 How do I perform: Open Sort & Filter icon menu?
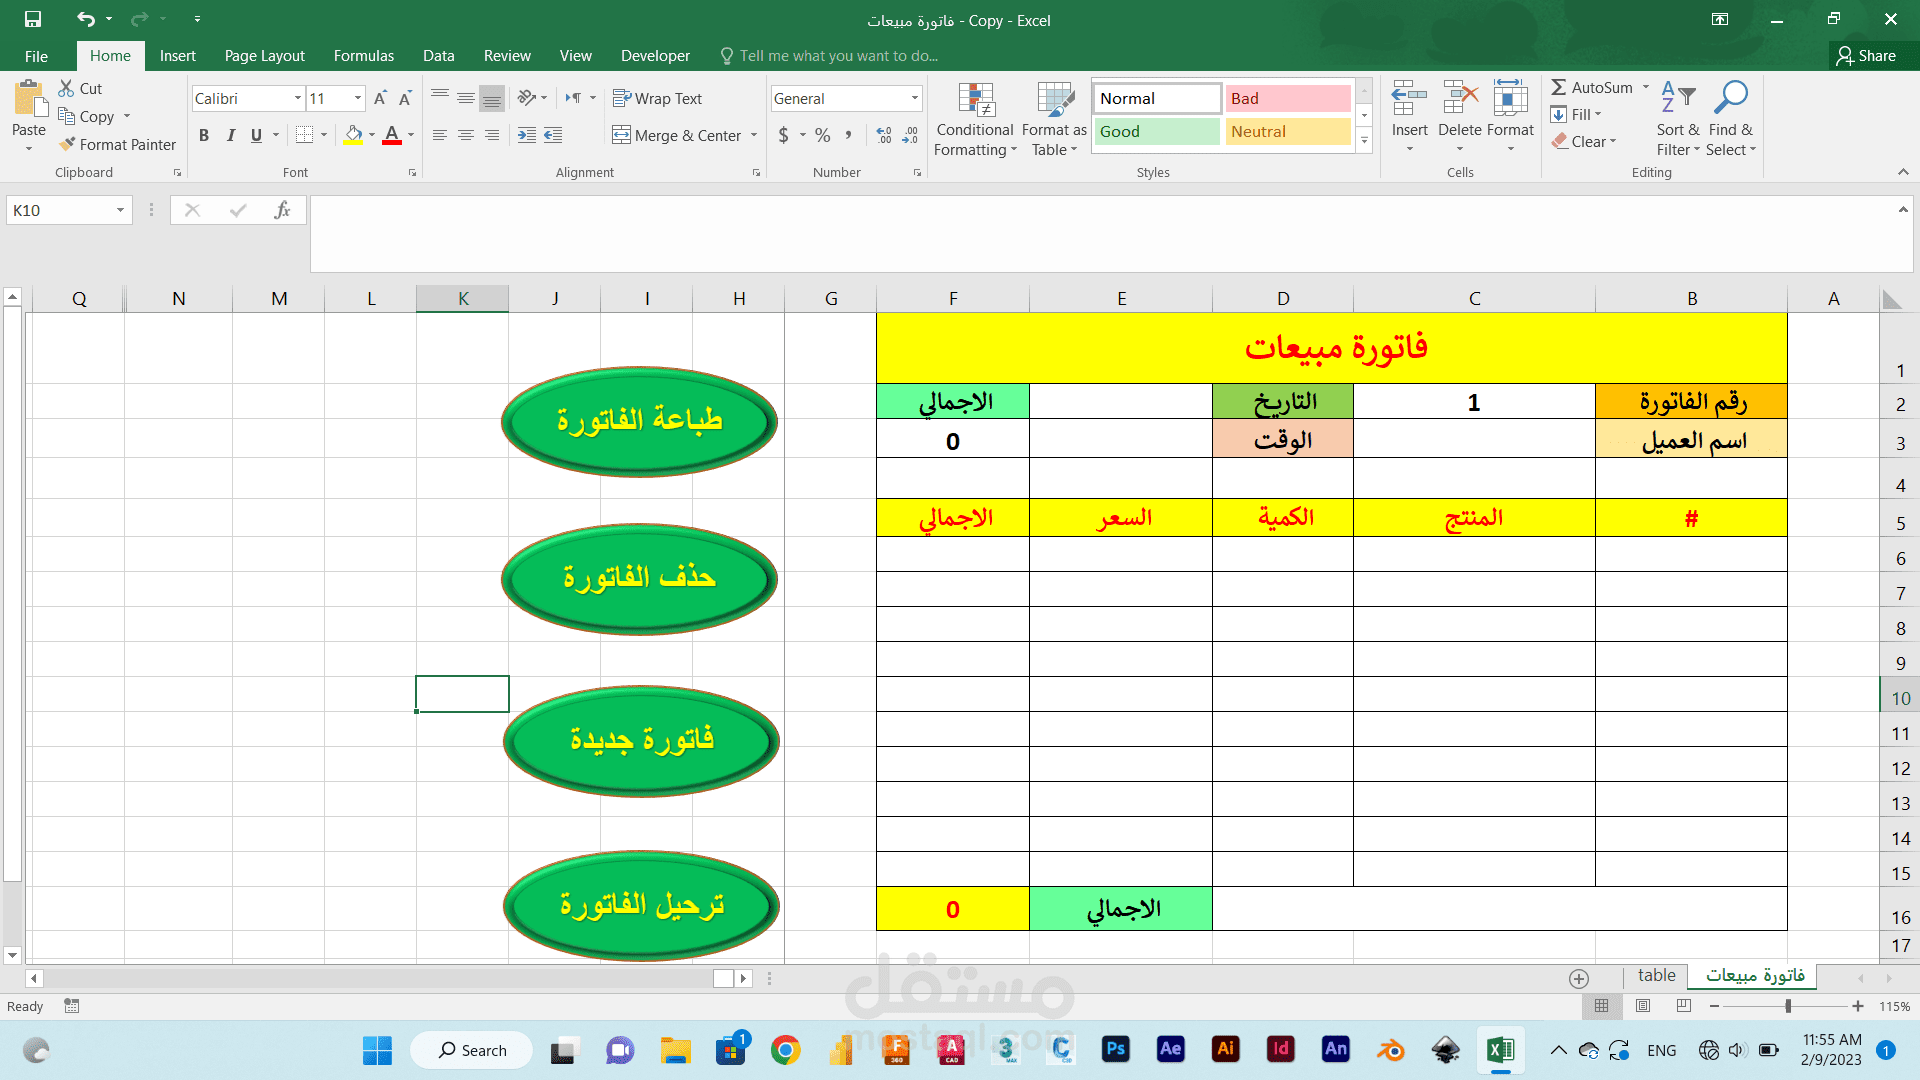(1677, 97)
